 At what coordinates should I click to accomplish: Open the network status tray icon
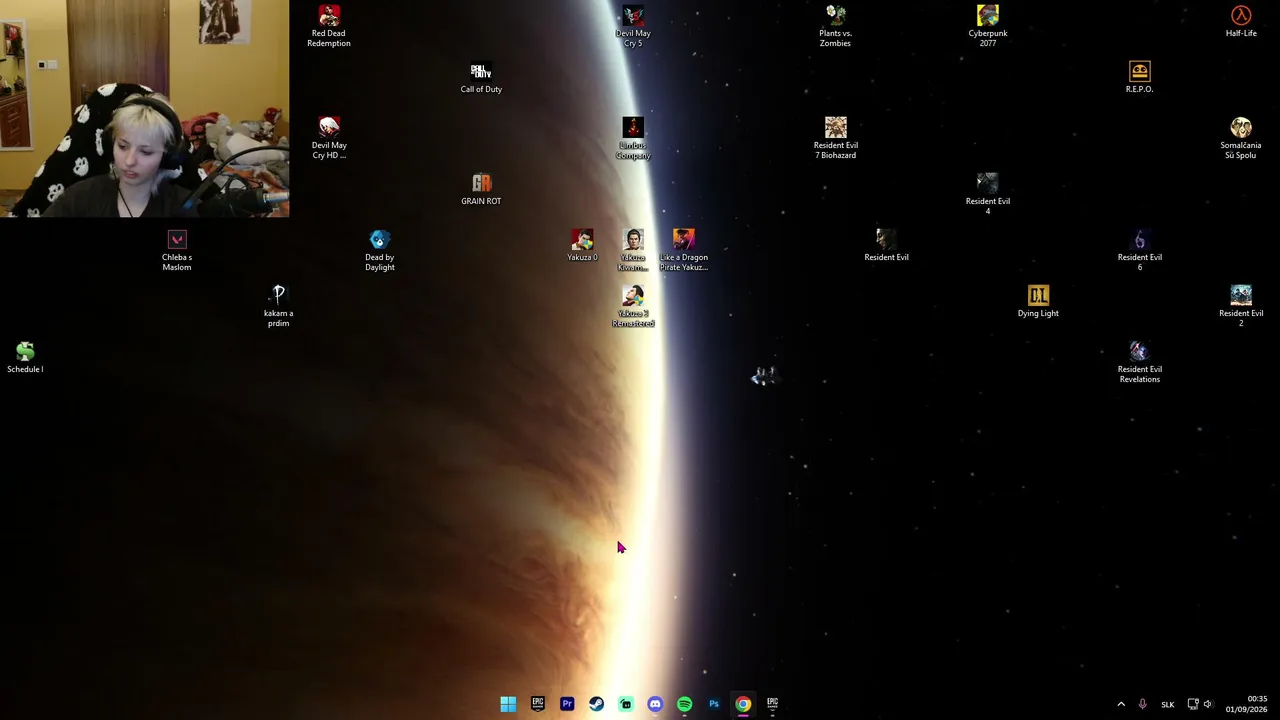pos(1193,704)
